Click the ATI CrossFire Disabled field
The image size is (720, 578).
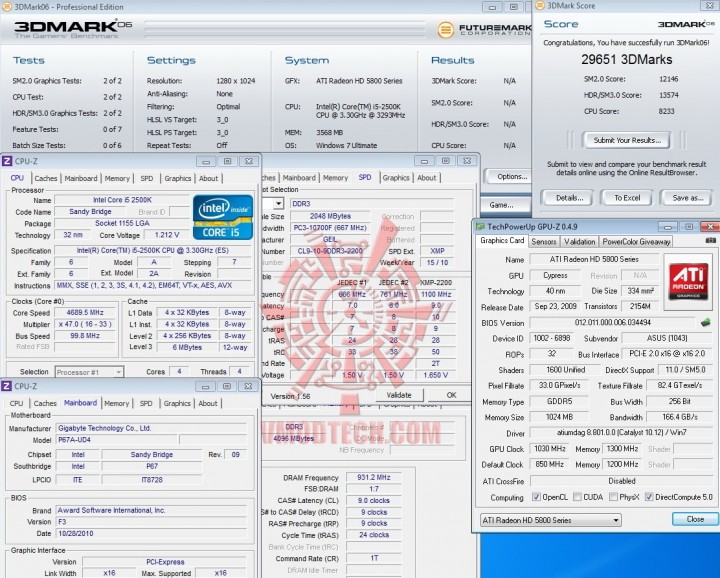pyautogui.click(x=621, y=481)
